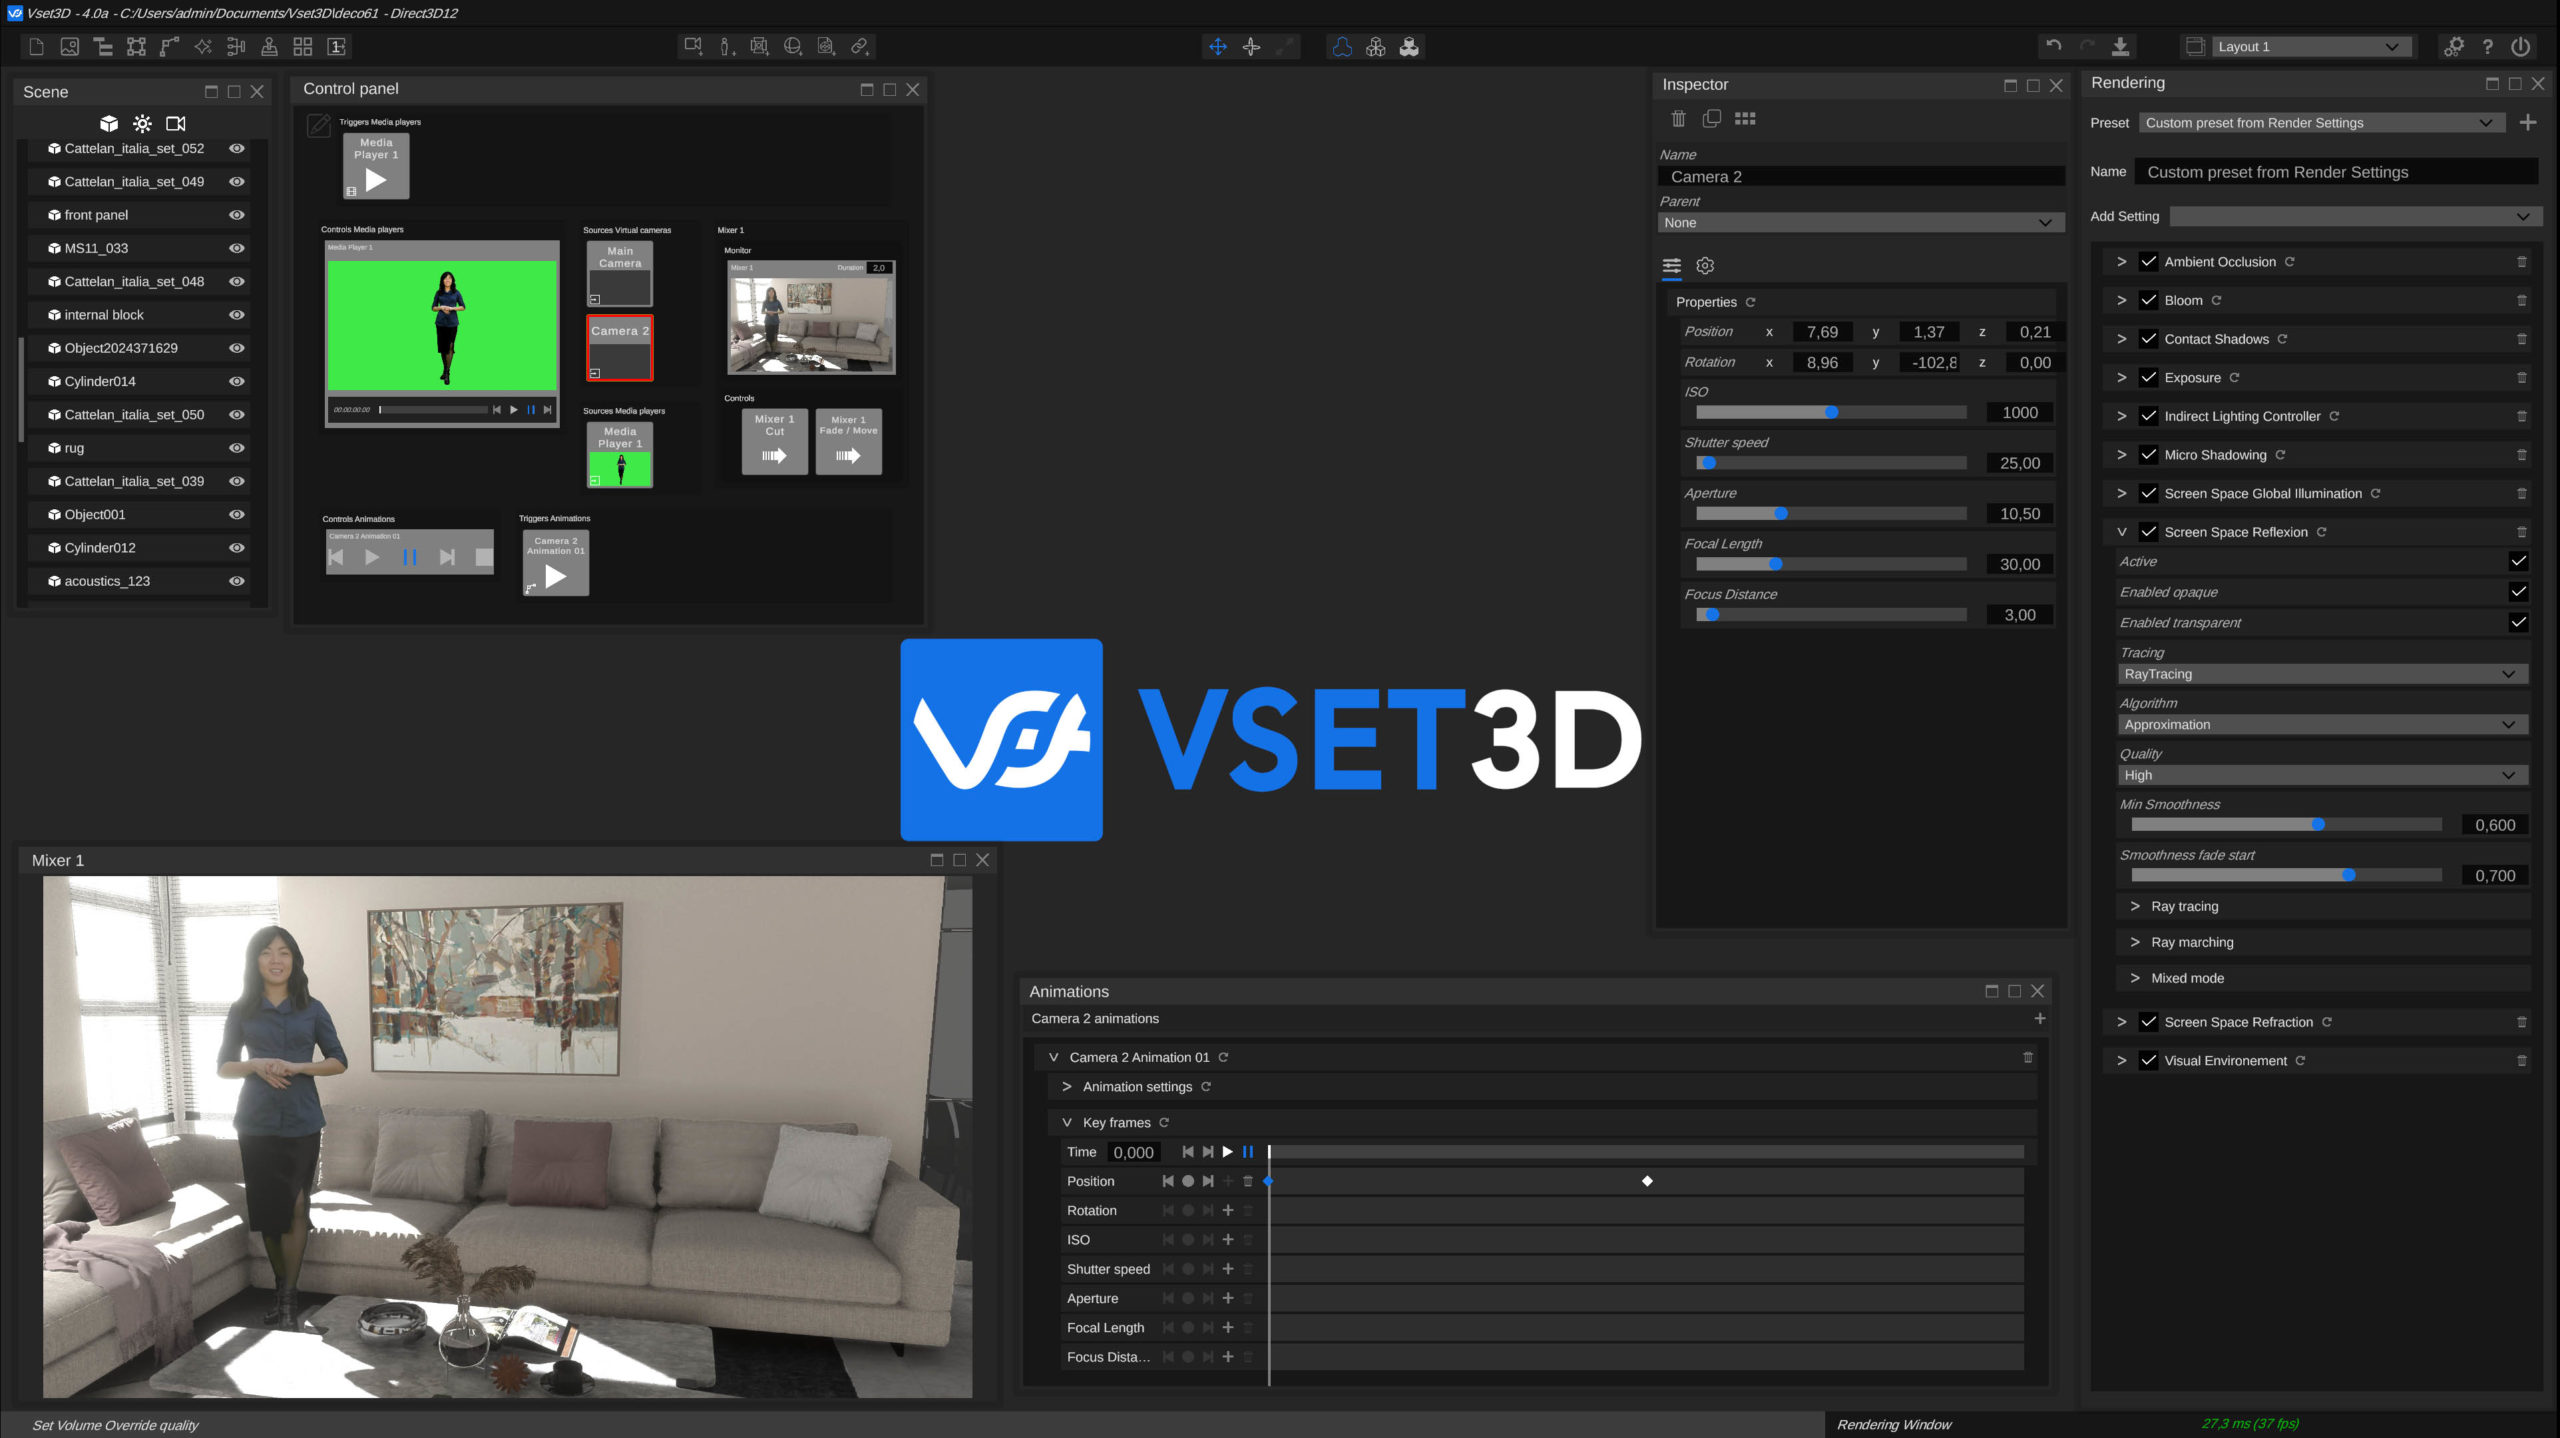
Task: Click the image picture icon in toolbar
Action: click(x=69, y=46)
